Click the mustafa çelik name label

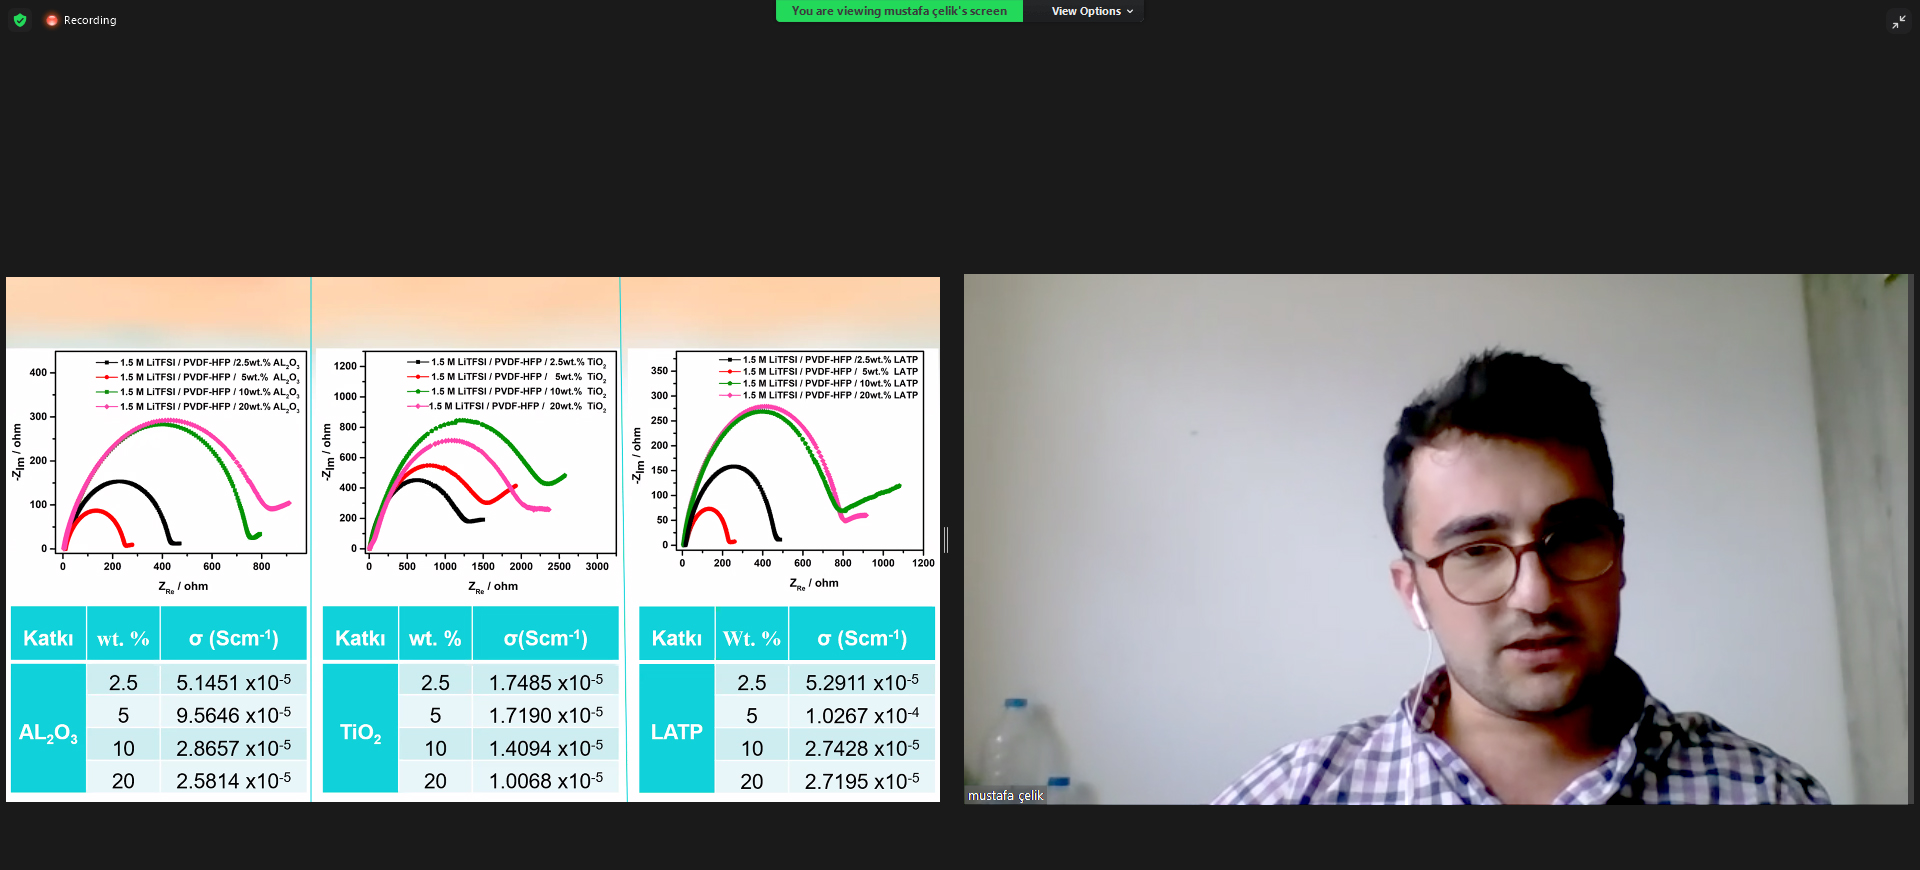point(1005,796)
